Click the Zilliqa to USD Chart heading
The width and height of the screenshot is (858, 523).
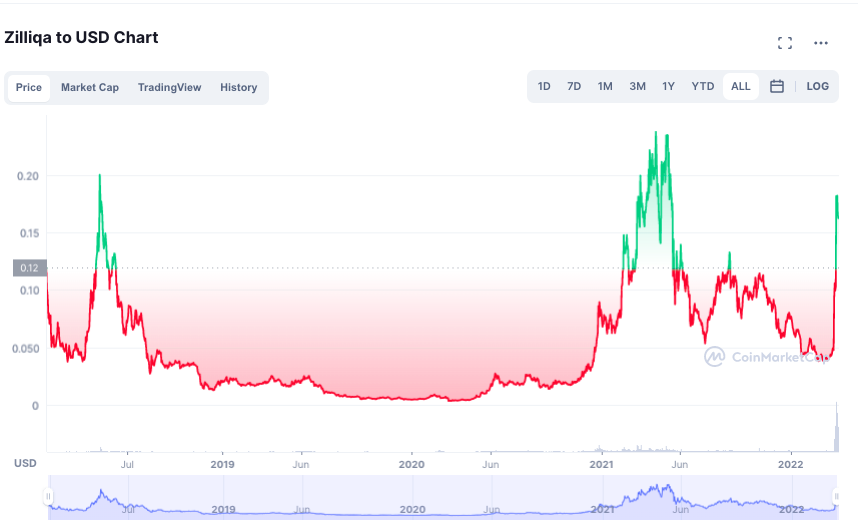point(81,37)
